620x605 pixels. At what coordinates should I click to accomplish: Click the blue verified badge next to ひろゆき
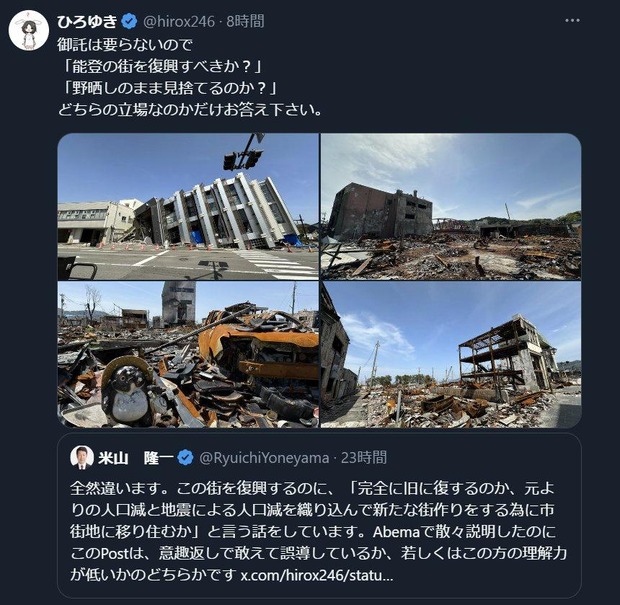pyautogui.click(x=129, y=21)
